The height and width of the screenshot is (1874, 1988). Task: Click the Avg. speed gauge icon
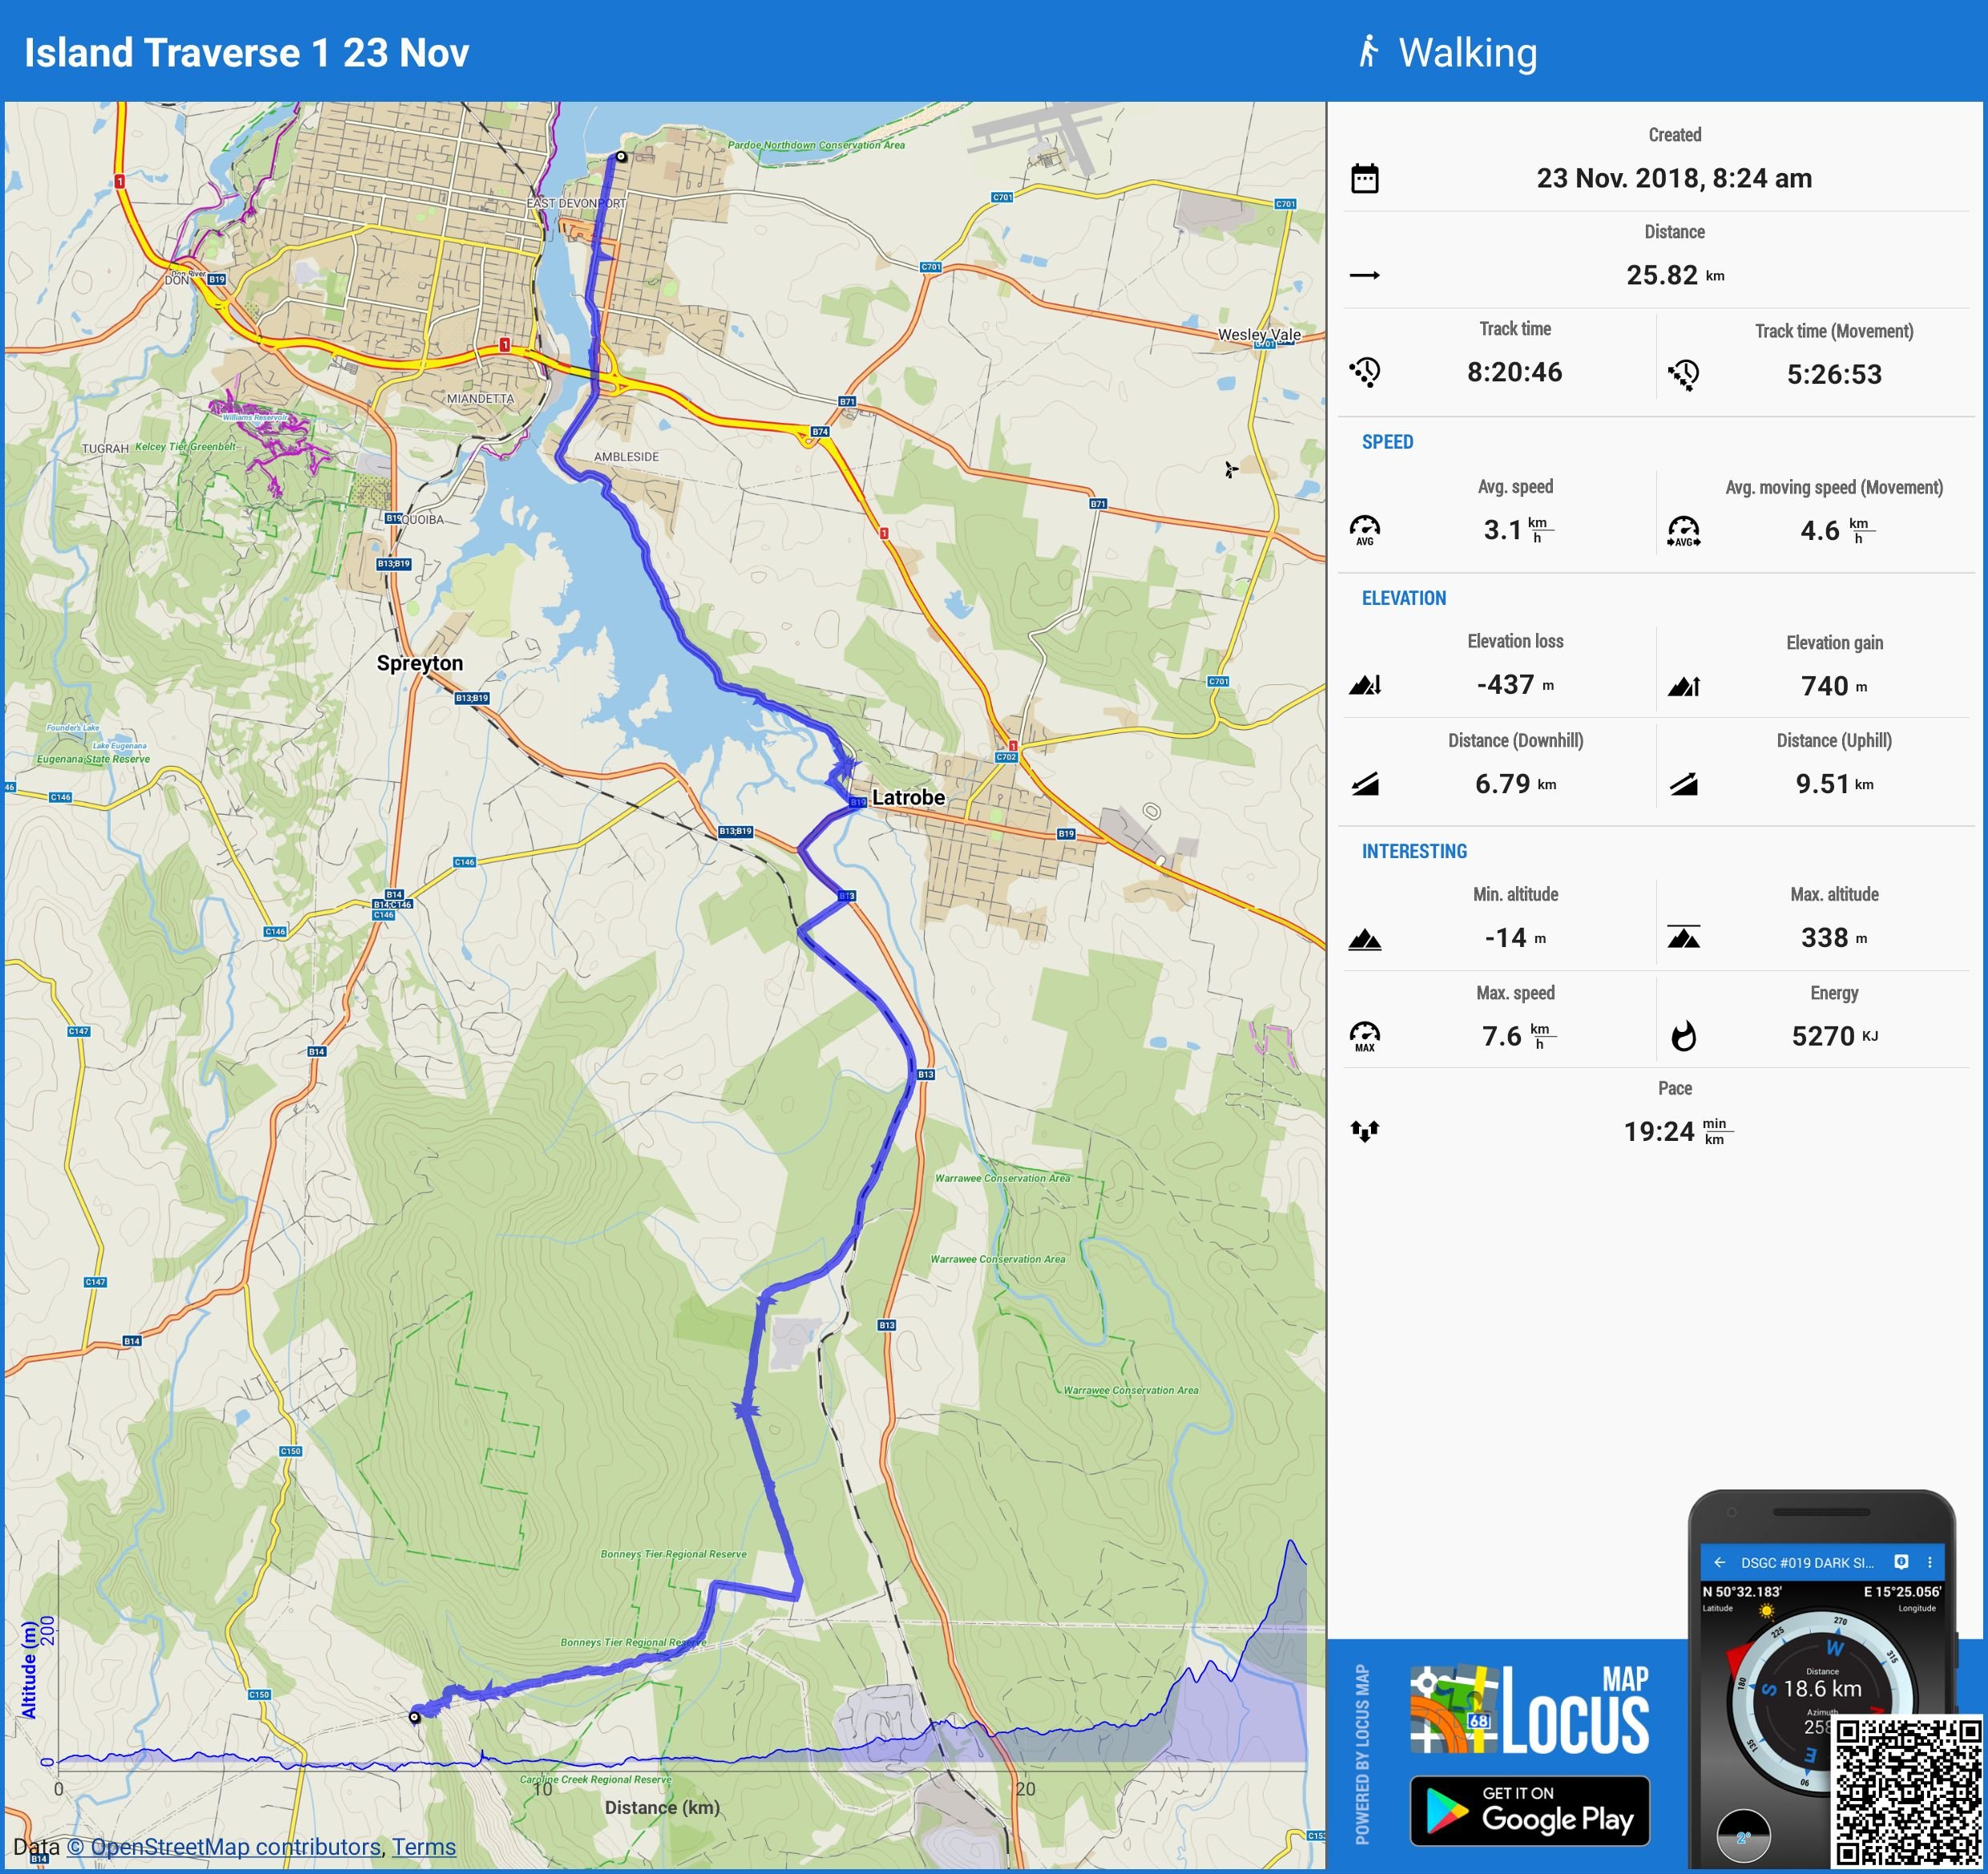(1364, 530)
